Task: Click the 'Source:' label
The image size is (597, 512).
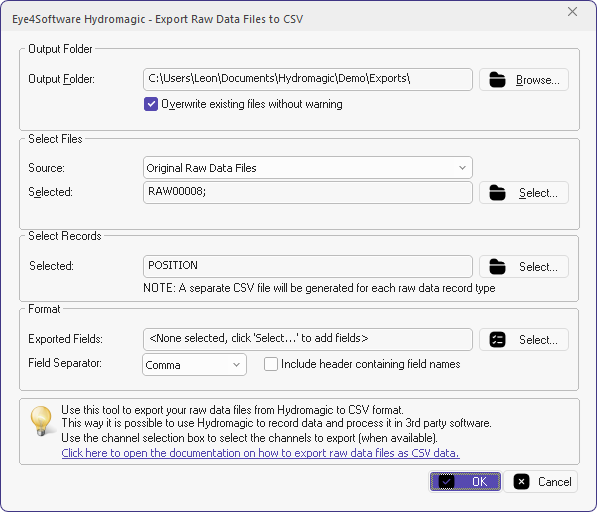Action: 46,168
